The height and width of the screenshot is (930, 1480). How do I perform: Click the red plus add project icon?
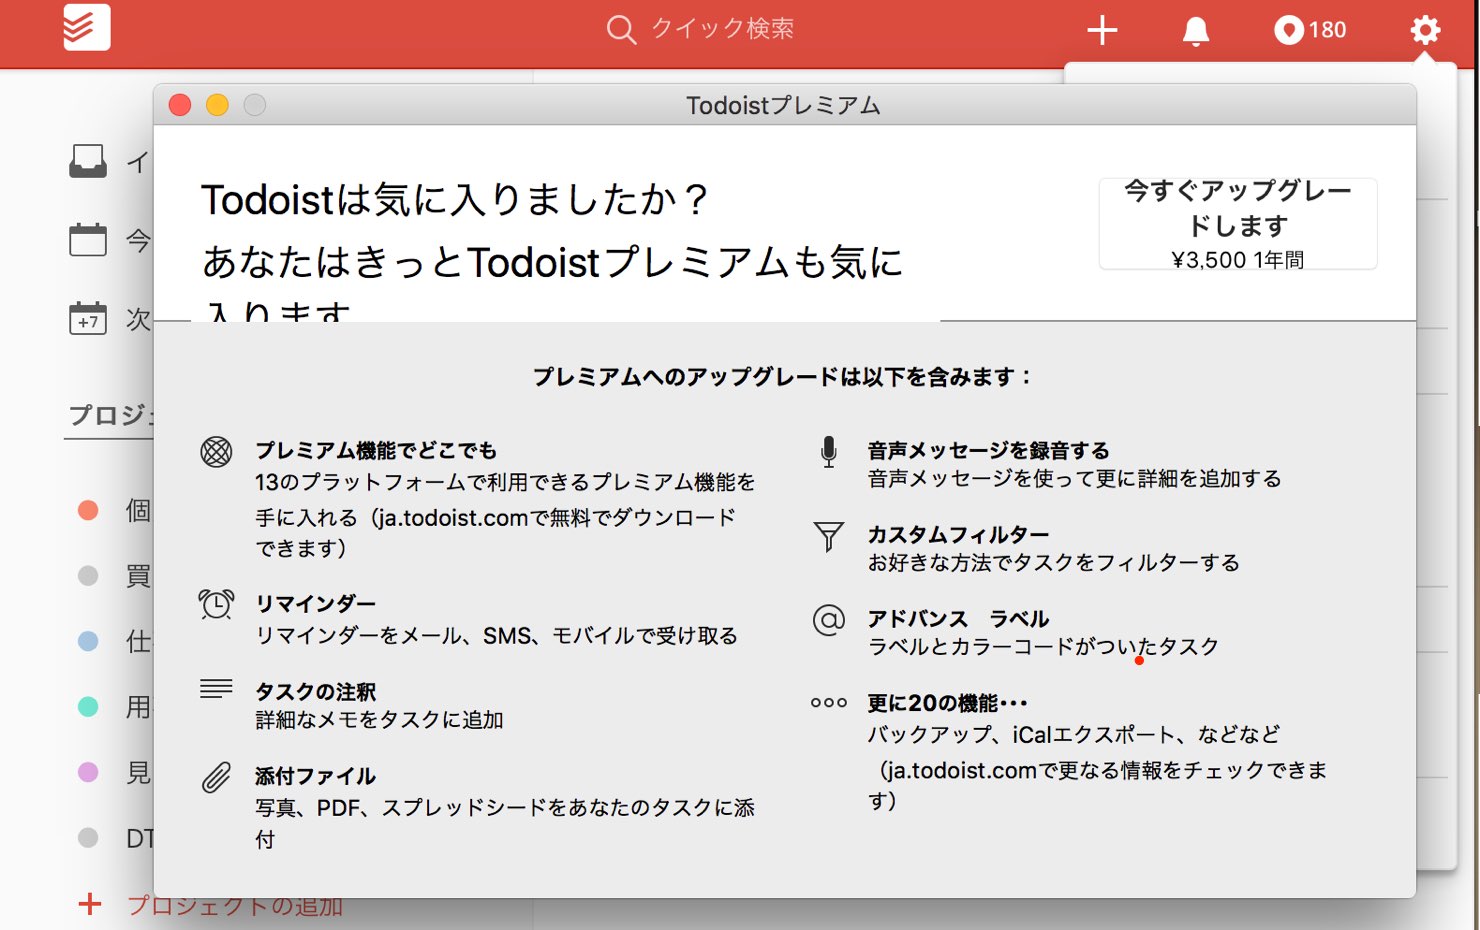coord(90,904)
